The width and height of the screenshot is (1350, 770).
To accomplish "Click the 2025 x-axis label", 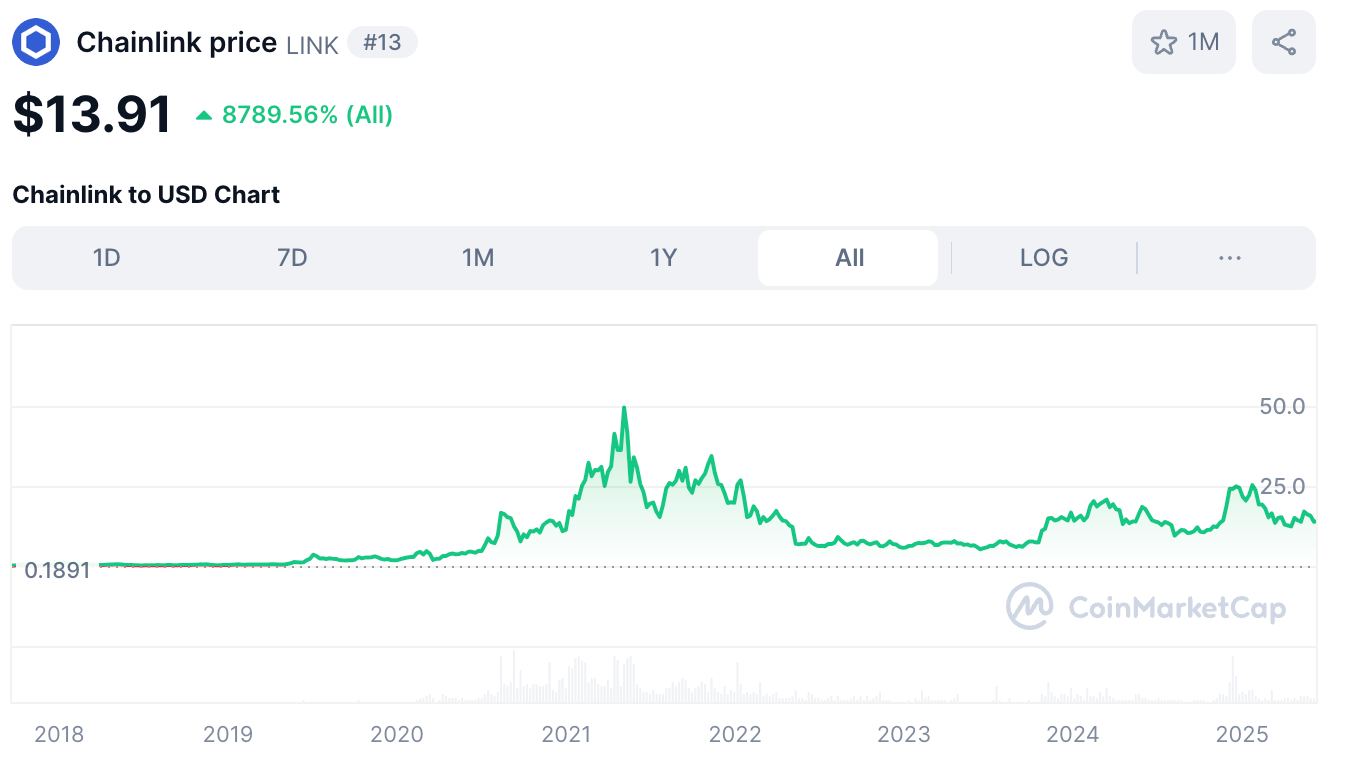I will pos(1241,734).
